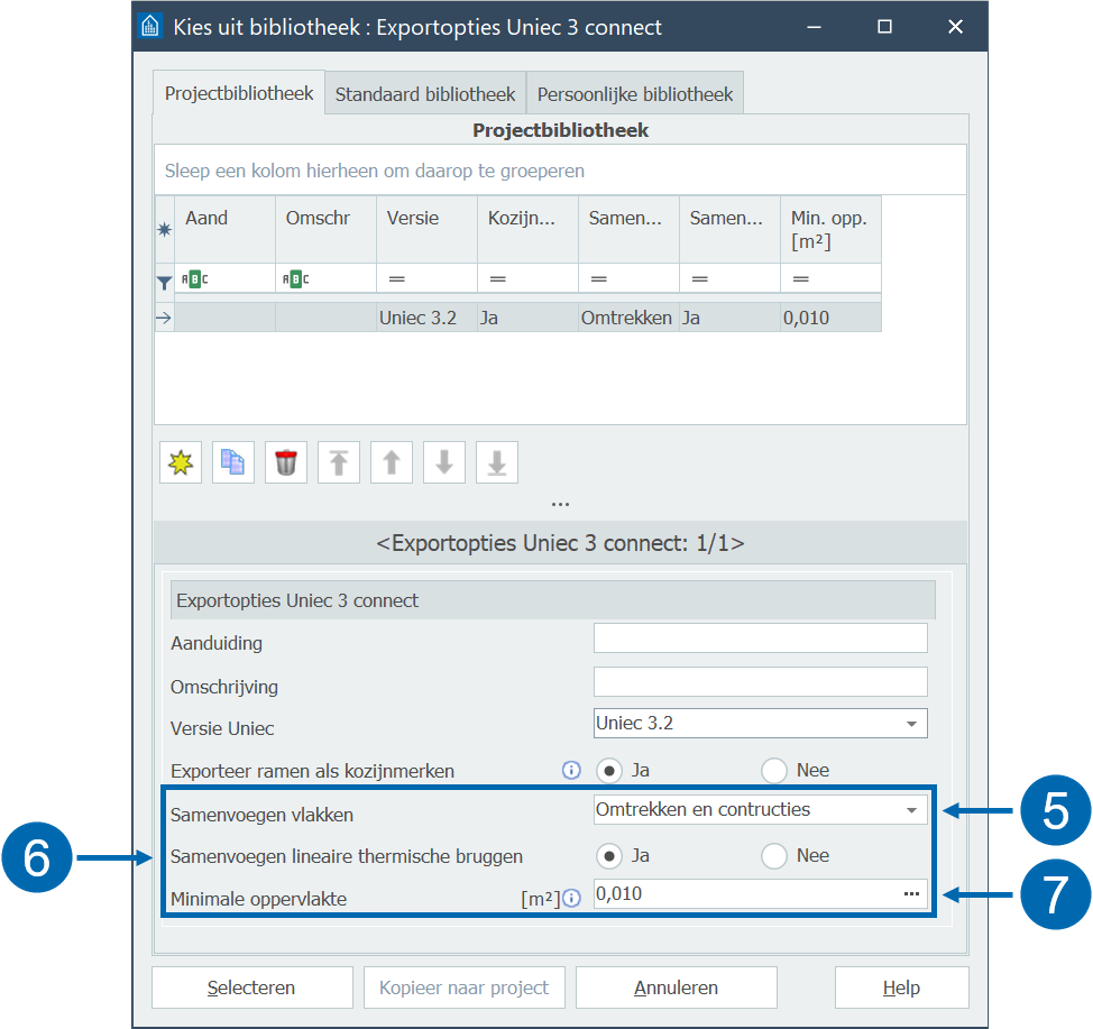This screenshot has width=1093, height=1029.
Task: Click info icon next to Minimale oppervlakte
Action: pos(572,898)
